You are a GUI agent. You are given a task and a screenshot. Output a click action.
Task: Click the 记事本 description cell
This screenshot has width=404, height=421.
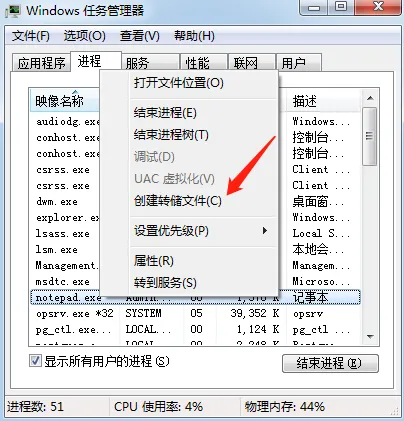[x=310, y=297]
